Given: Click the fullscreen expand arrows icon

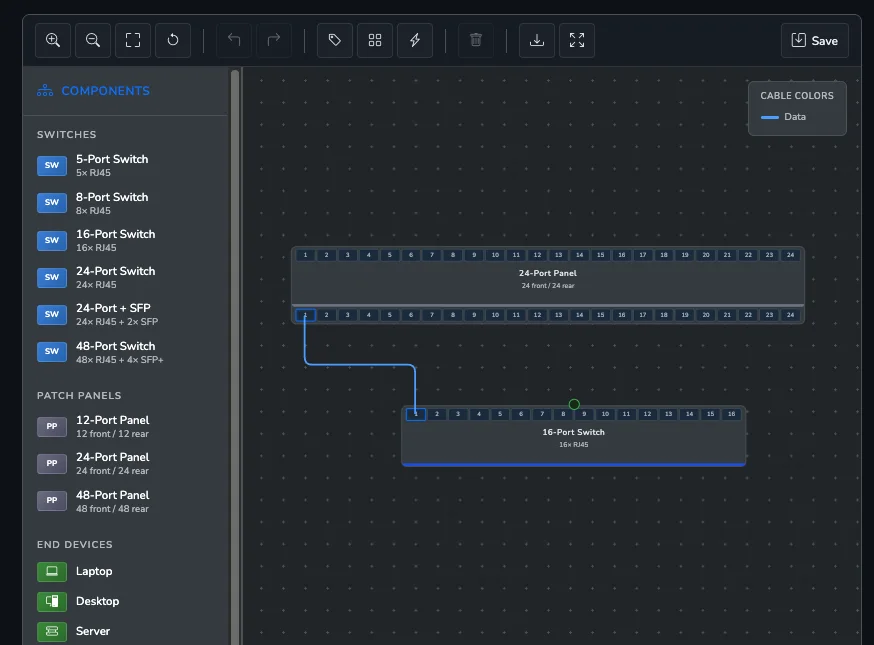Looking at the screenshot, I should (x=577, y=40).
